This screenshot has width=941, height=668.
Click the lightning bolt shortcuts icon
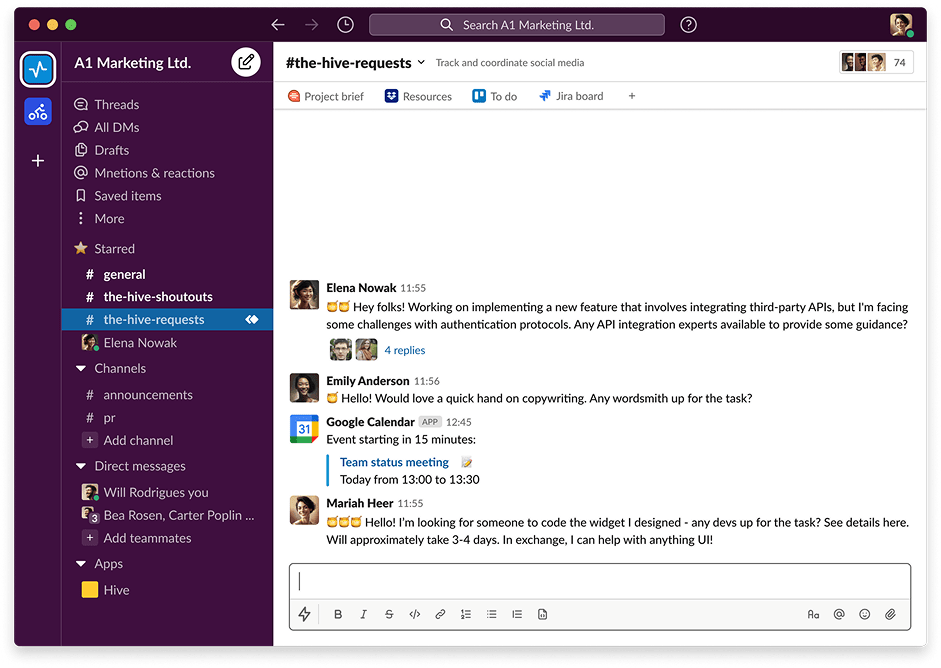tap(305, 614)
